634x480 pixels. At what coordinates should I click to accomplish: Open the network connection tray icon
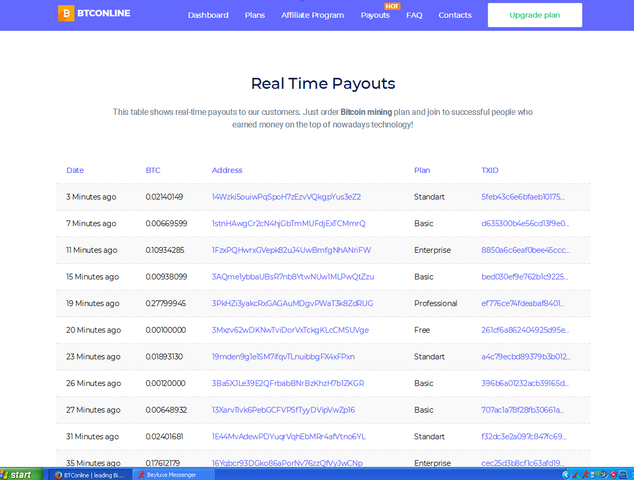tap(595, 475)
